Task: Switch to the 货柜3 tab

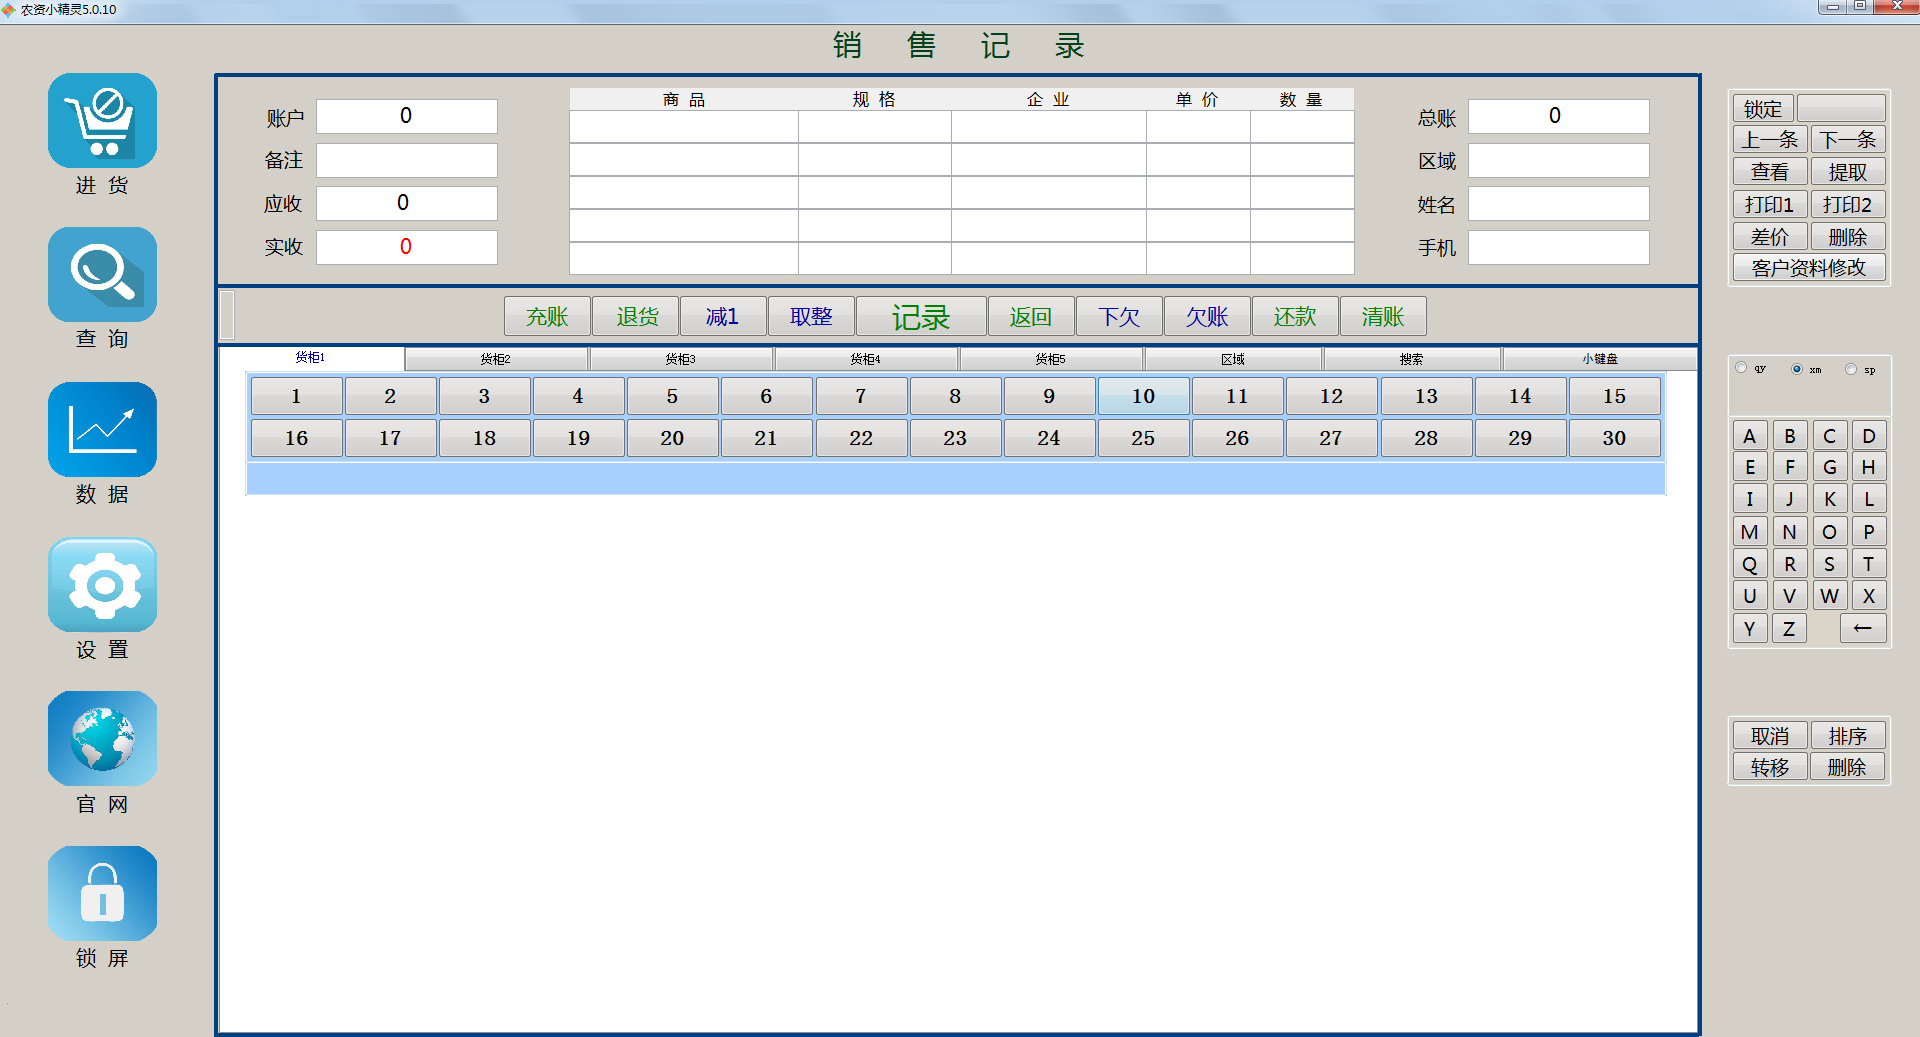Action: click(x=681, y=359)
